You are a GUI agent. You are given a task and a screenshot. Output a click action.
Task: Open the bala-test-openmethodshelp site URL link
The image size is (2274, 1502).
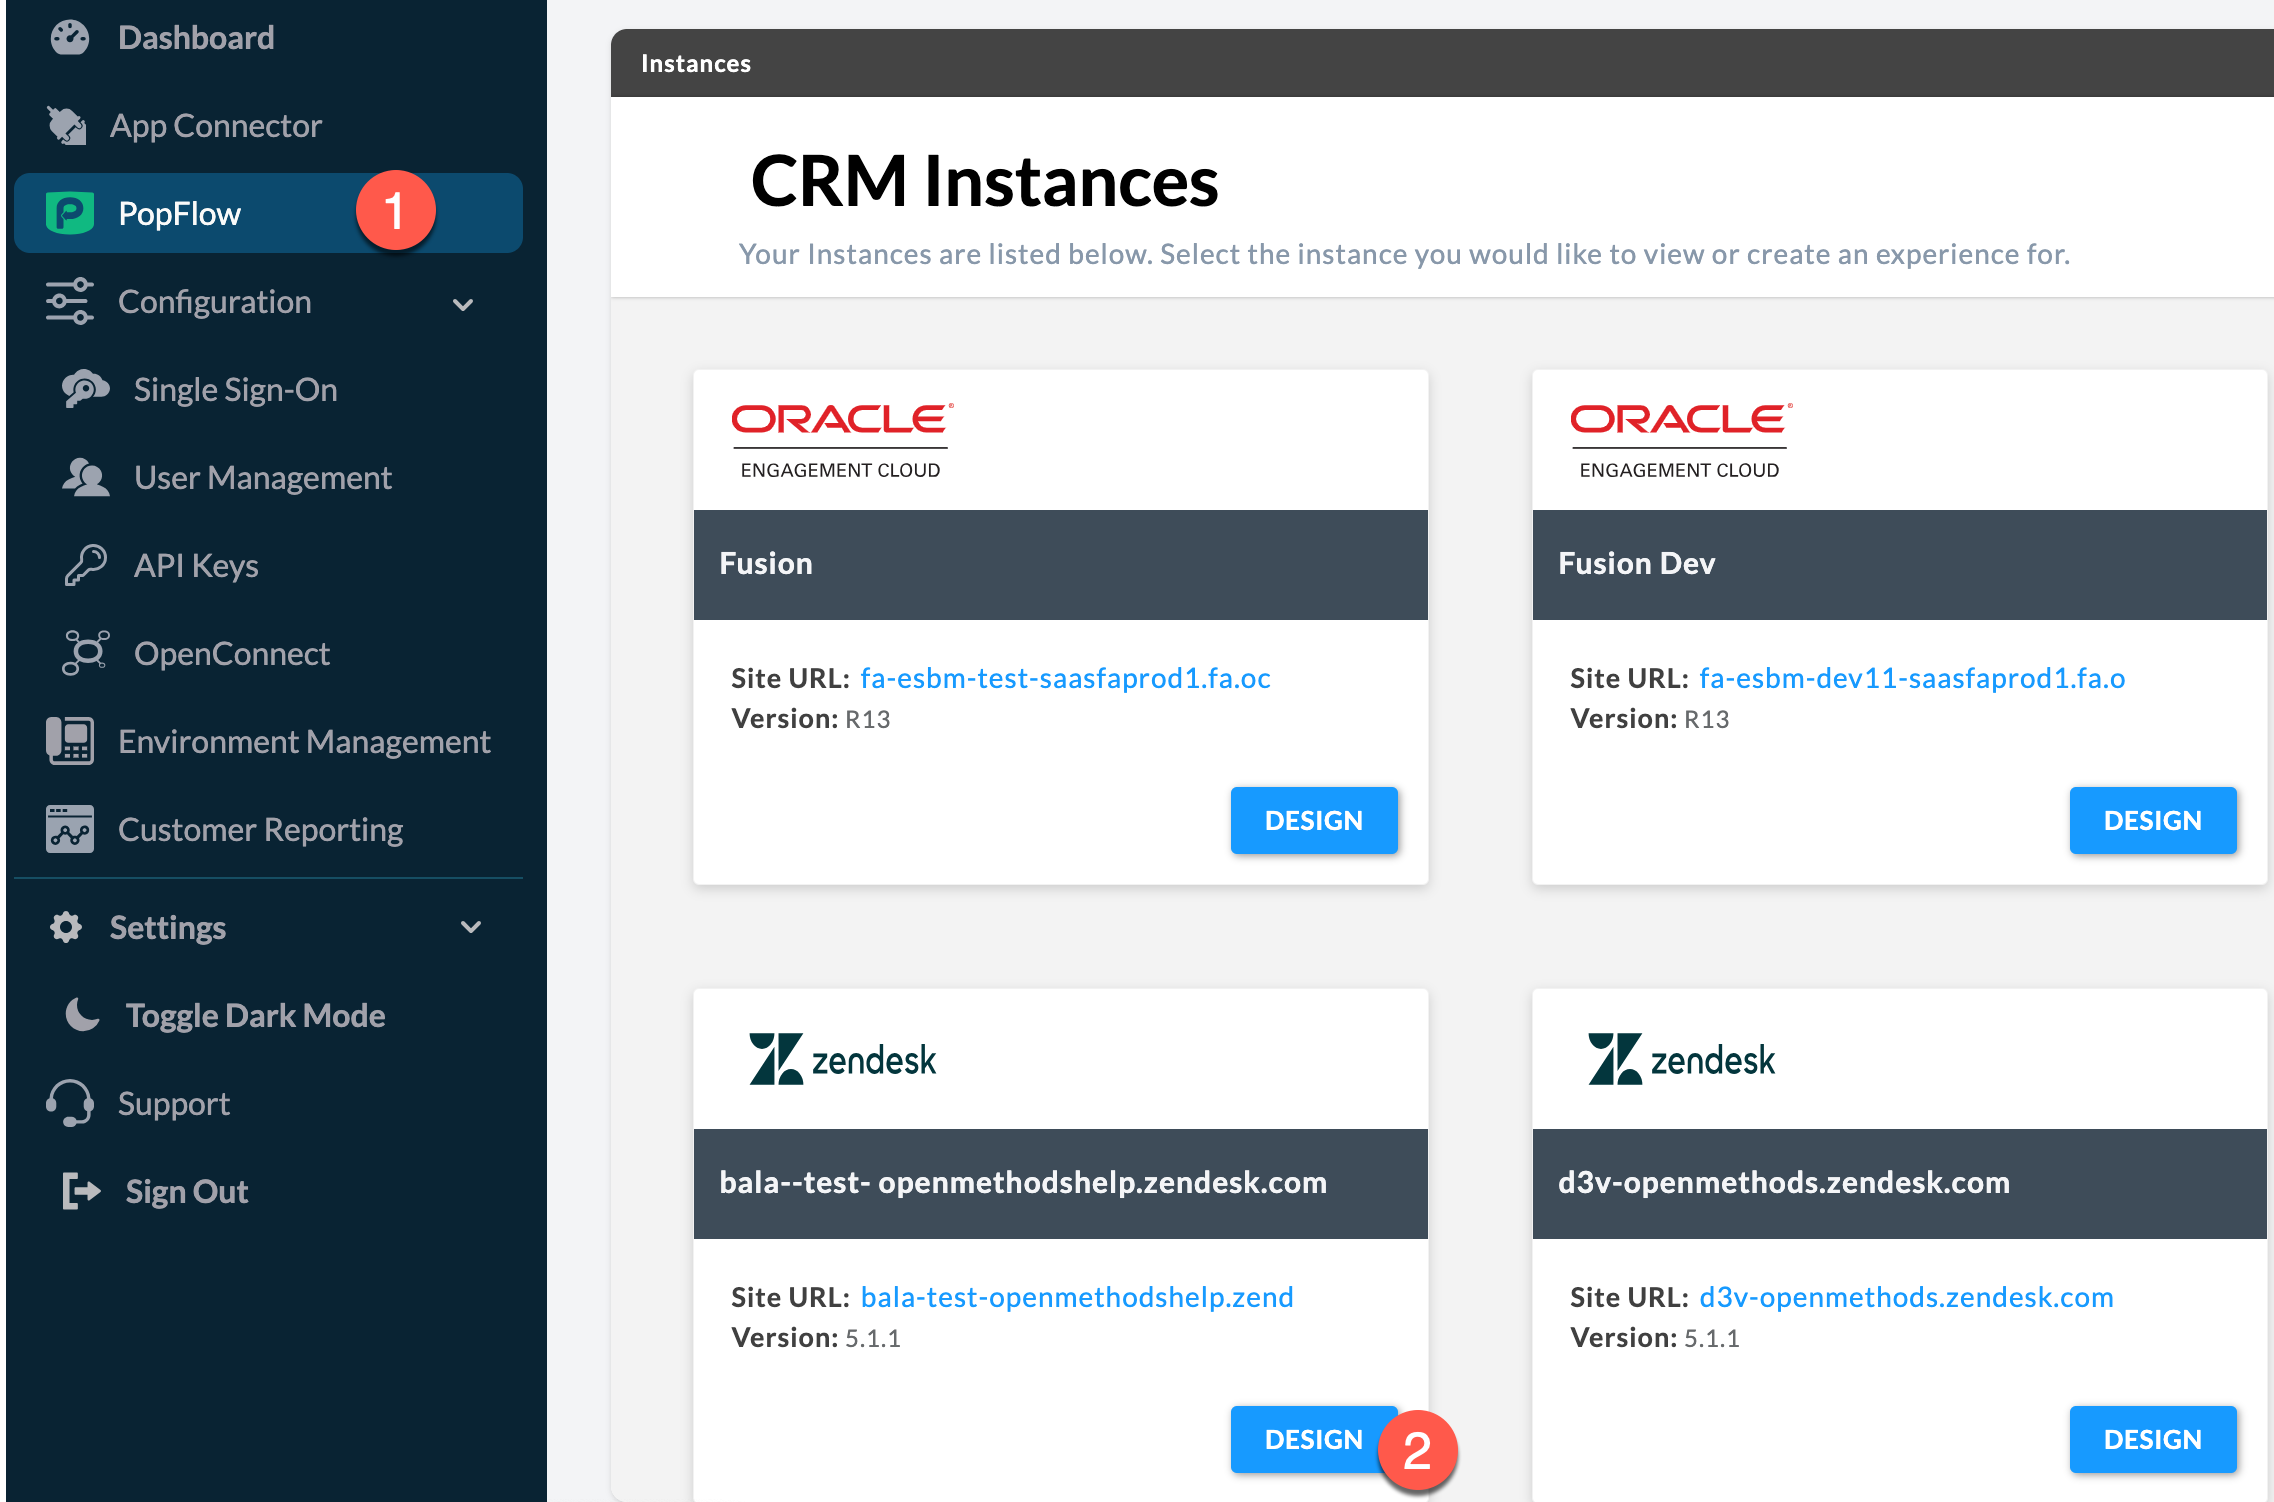tap(1077, 1297)
